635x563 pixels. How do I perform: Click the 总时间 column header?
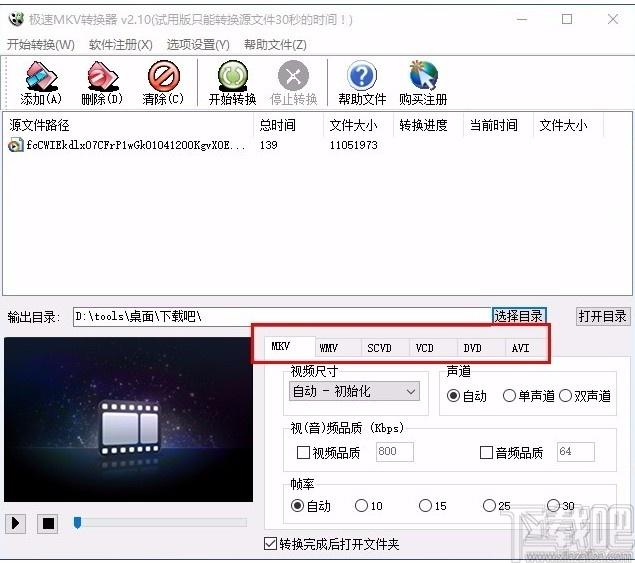coord(288,125)
